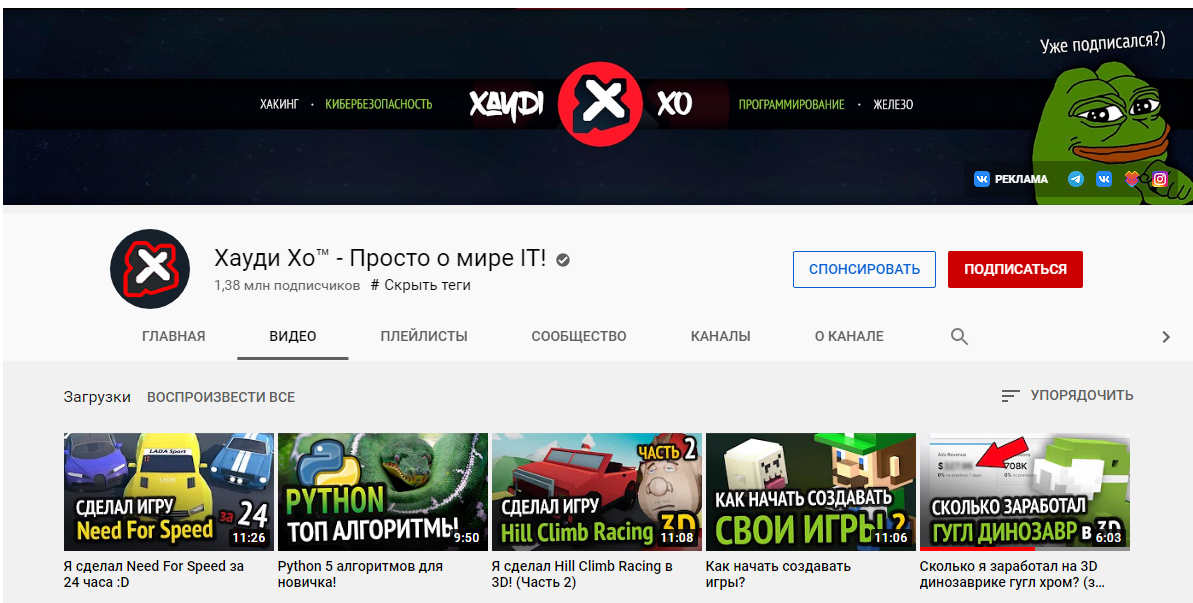Open the Каналы tab
Viewport: 1193px width, 603px height.
(721, 336)
